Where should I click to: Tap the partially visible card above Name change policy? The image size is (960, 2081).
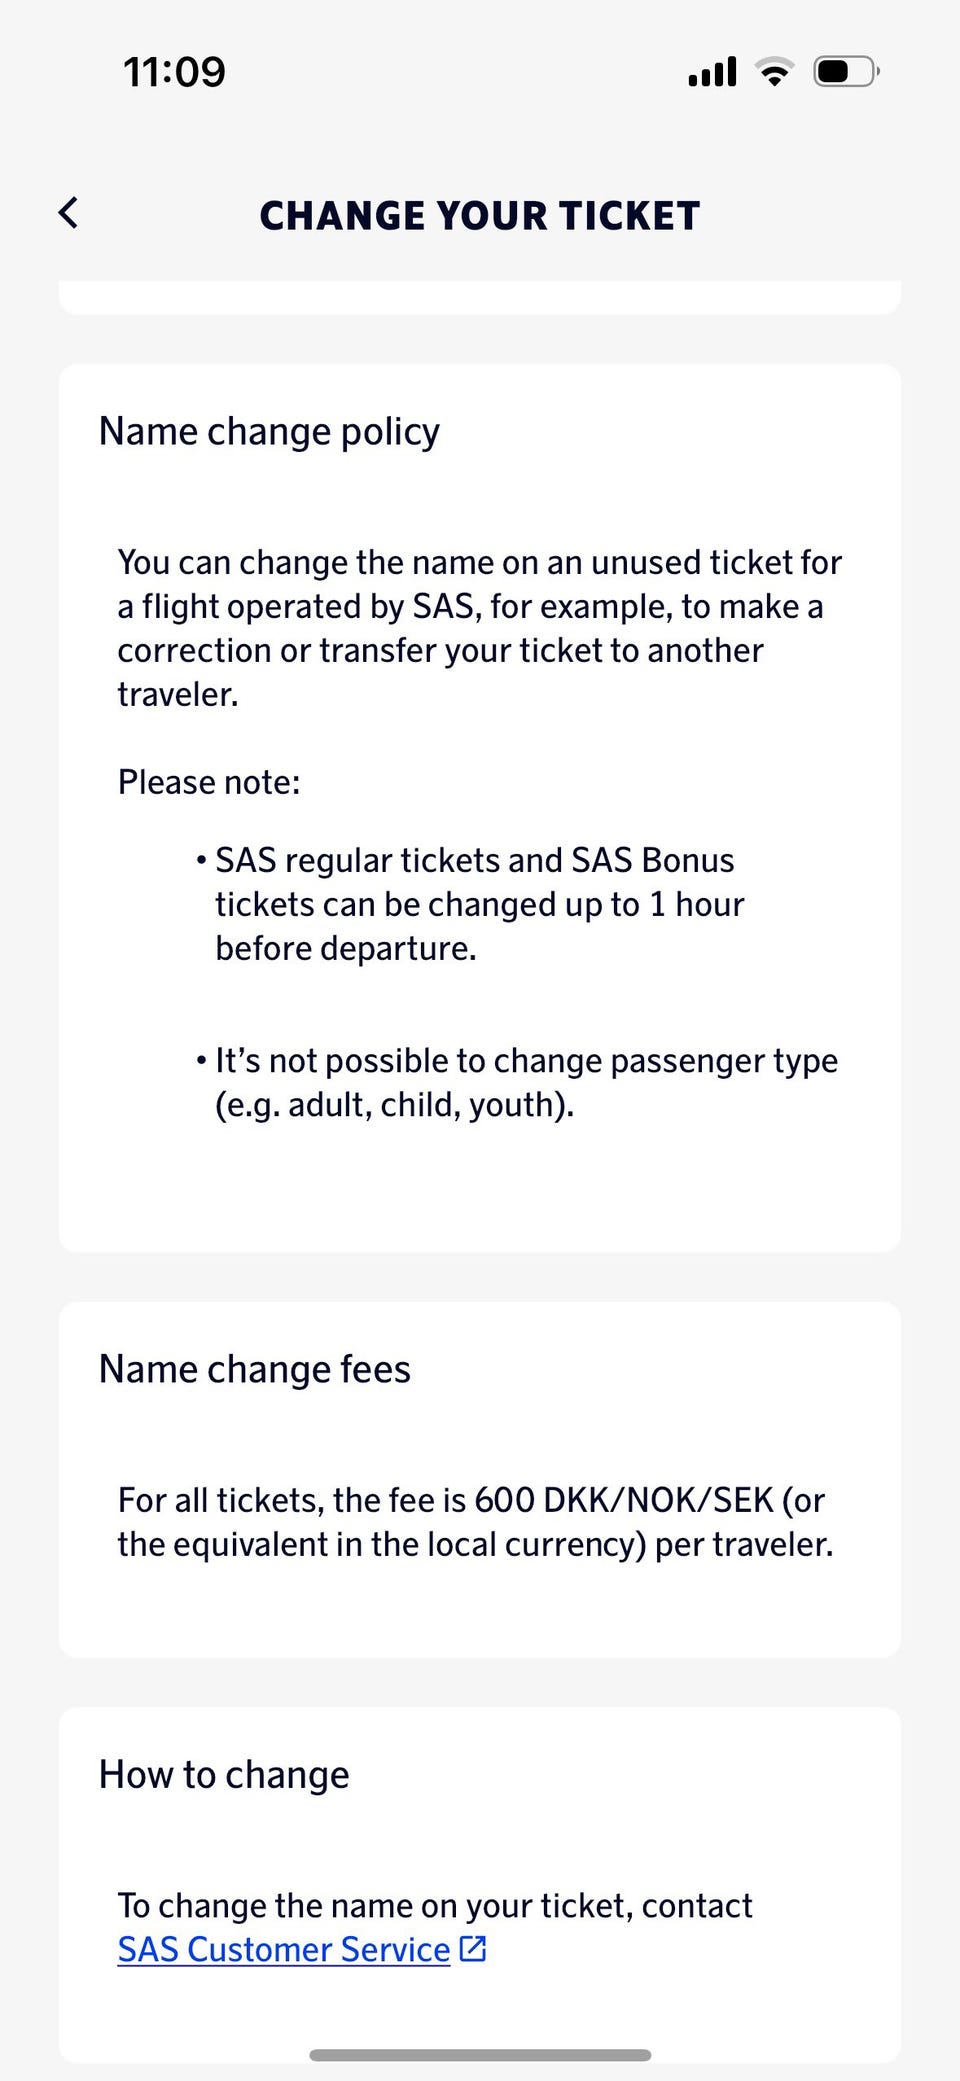[480, 297]
